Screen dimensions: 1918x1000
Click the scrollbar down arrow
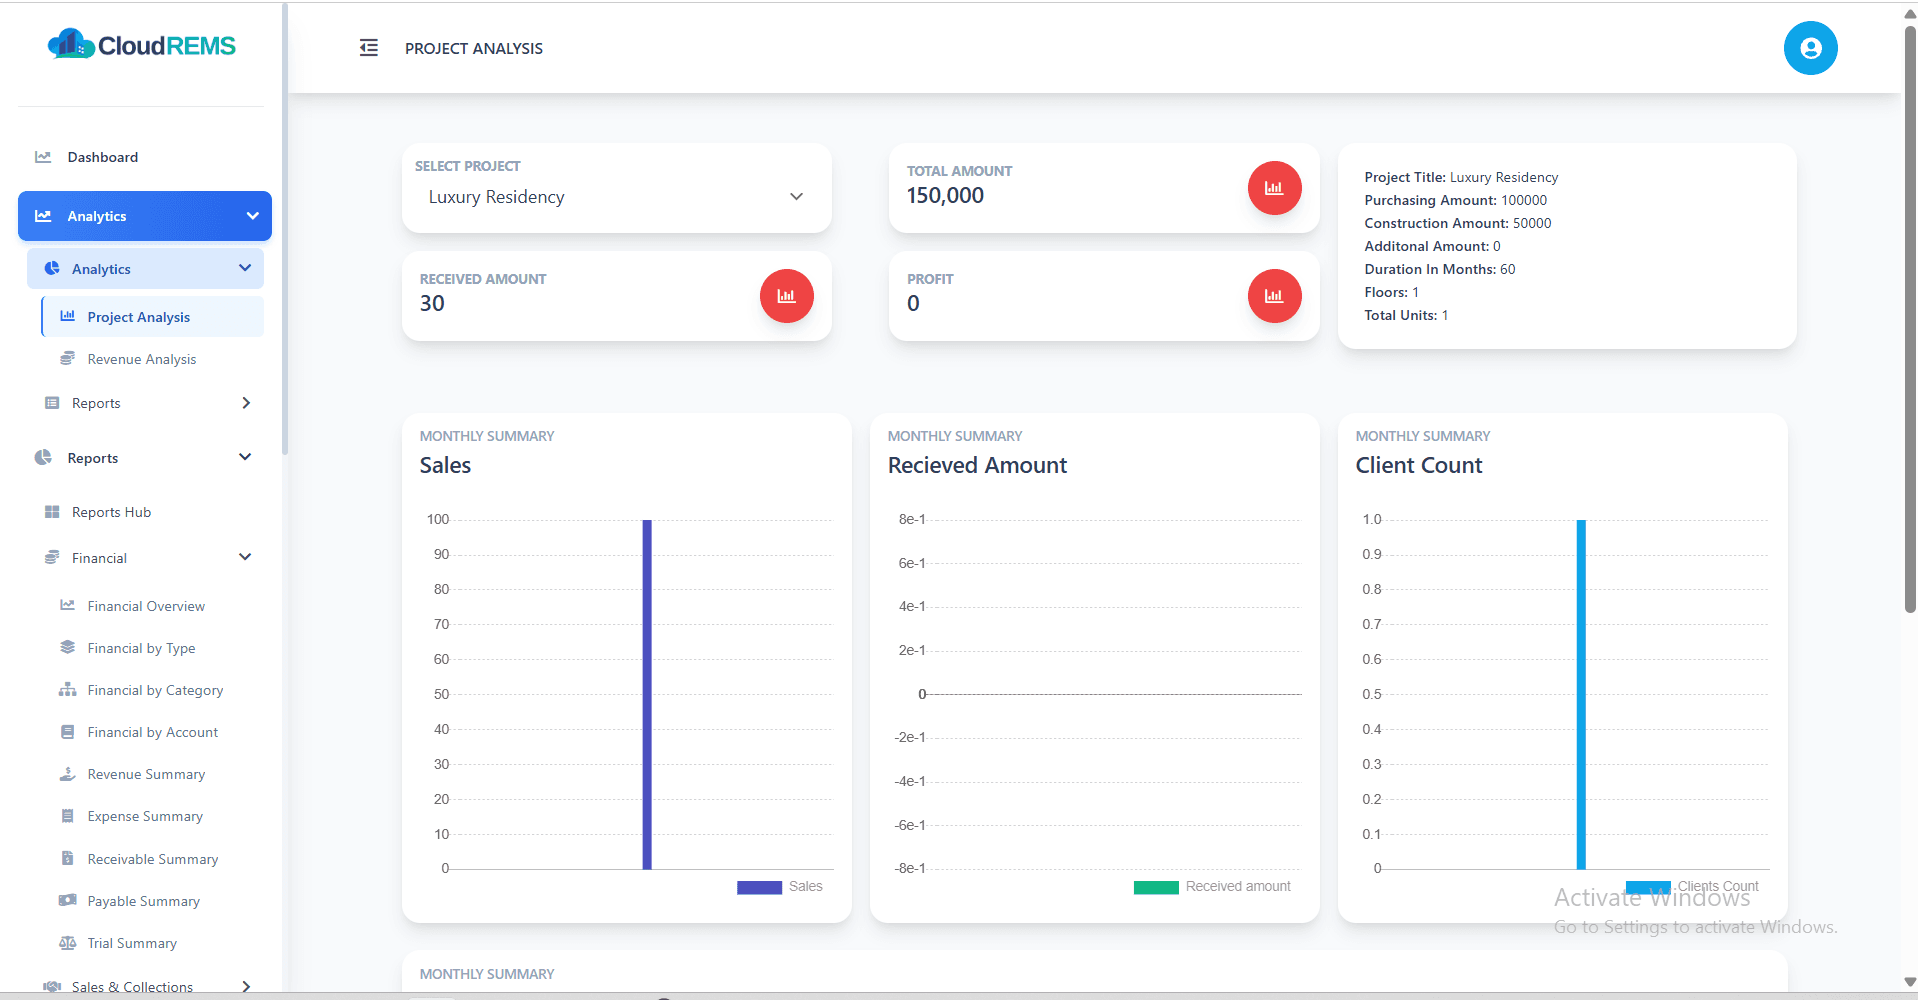point(1910,982)
